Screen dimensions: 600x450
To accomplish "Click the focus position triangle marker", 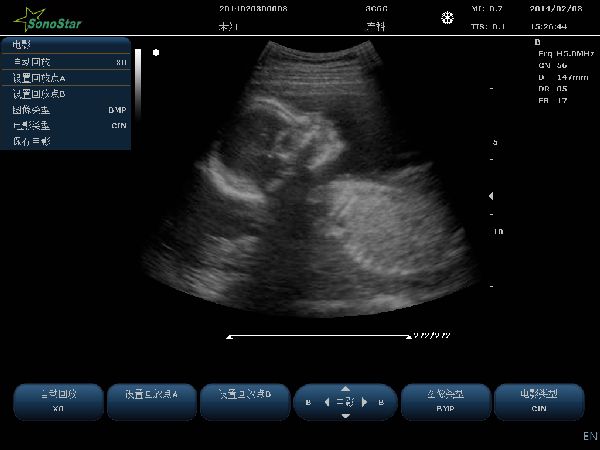I will pyautogui.click(x=490, y=196).
